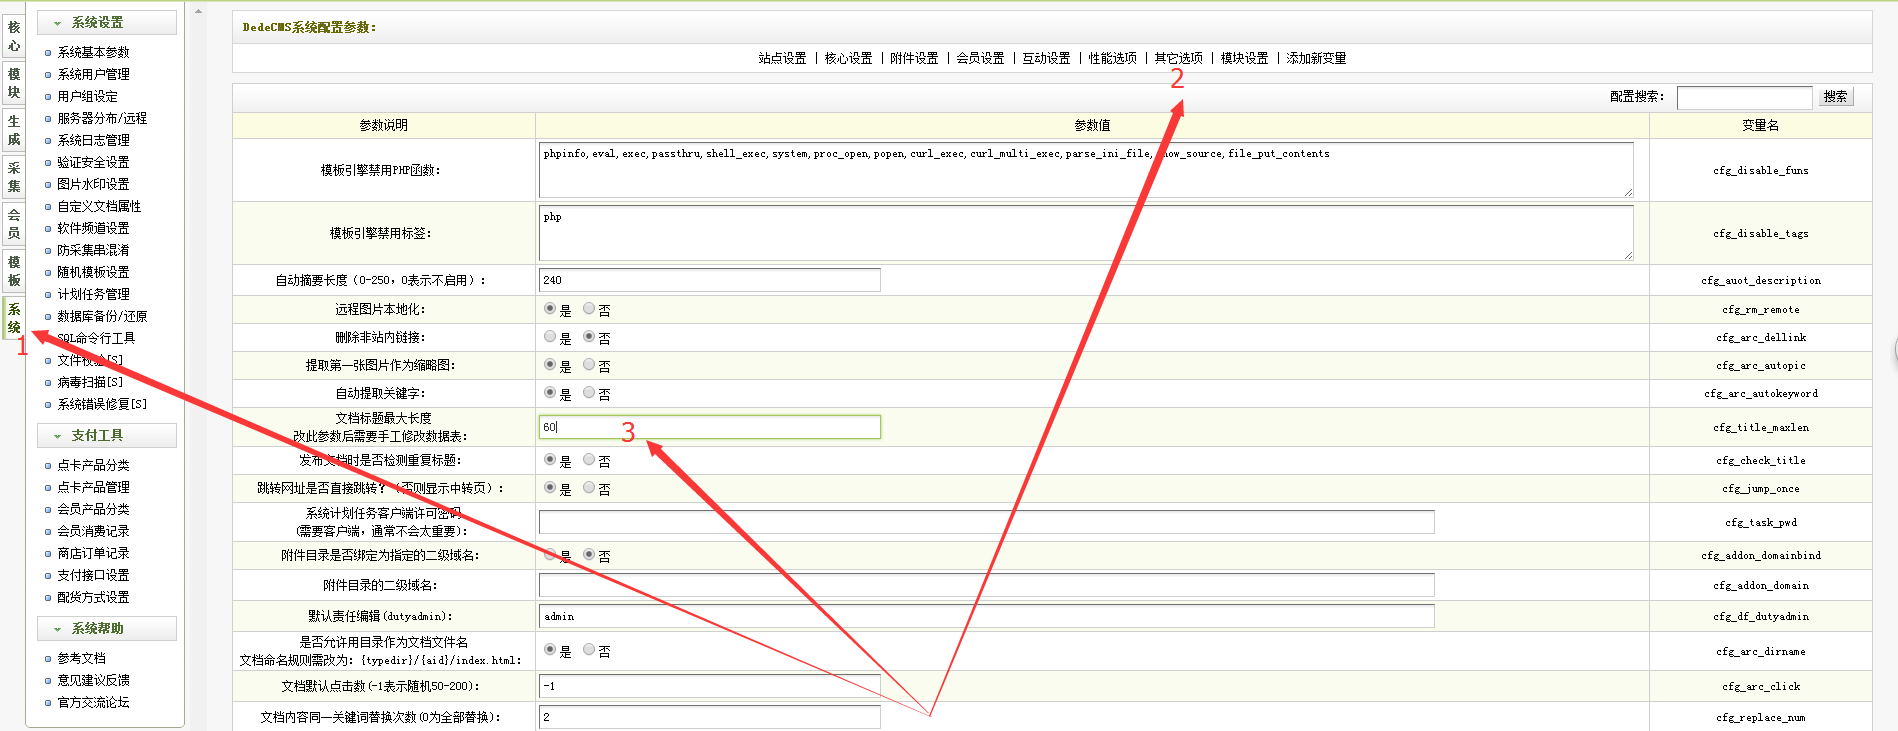The image size is (1898, 731).
Task: Select 否 for 检测重复标题
Action: (589, 460)
